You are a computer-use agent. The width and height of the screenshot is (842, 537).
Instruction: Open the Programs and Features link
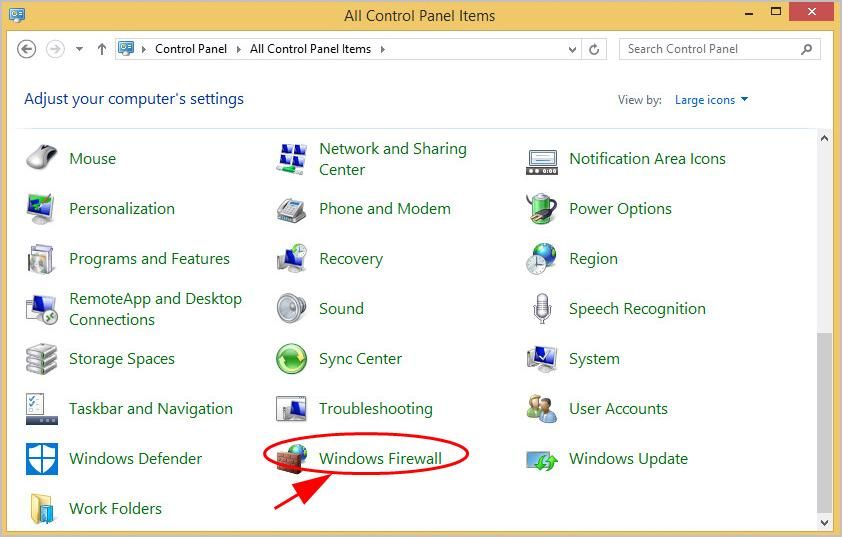tap(149, 259)
